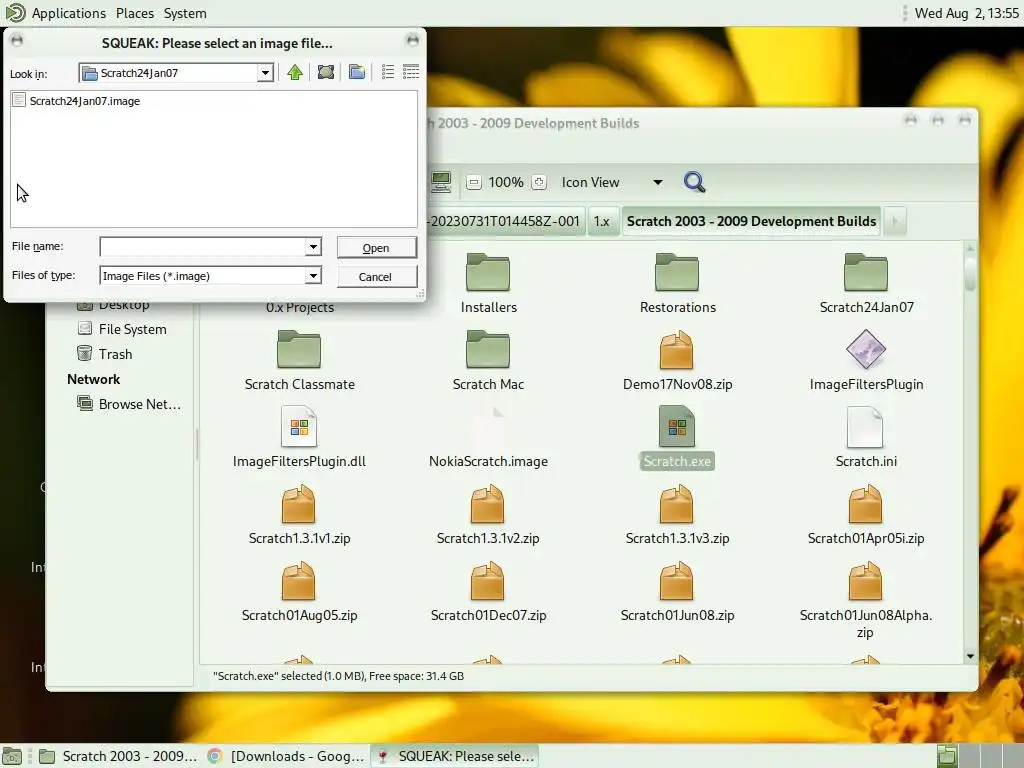
Task: Select Scratch 2003 - 2009 Development Builds breadcrumb
Action: point(752,221)
